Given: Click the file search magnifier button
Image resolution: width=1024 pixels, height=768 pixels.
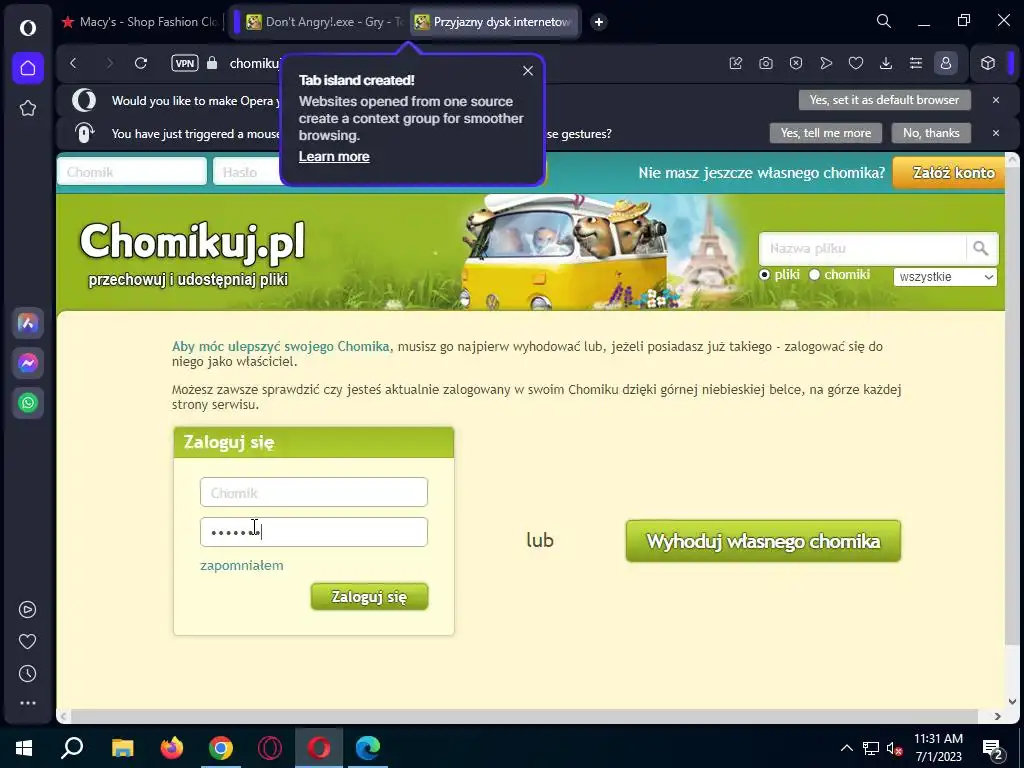Looking at the screenshot, I should 980,248.
